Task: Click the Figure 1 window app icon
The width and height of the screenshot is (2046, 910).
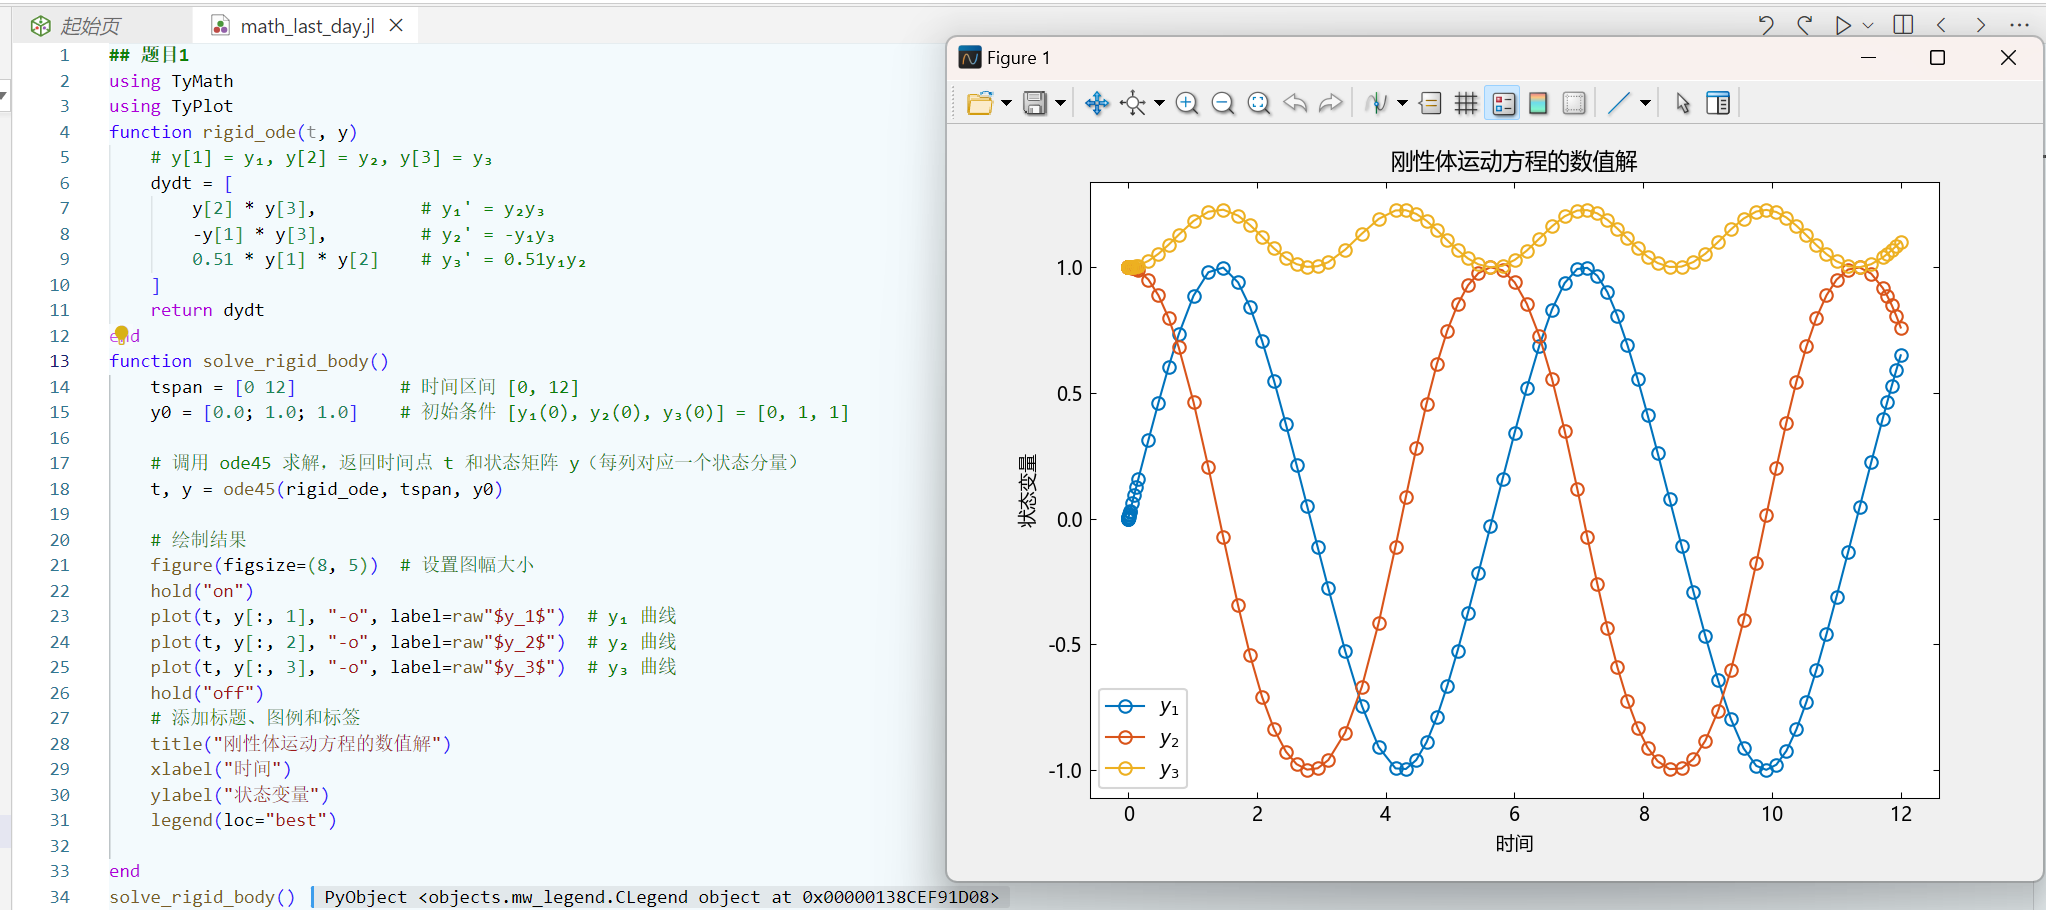Action: coord(970,58)
